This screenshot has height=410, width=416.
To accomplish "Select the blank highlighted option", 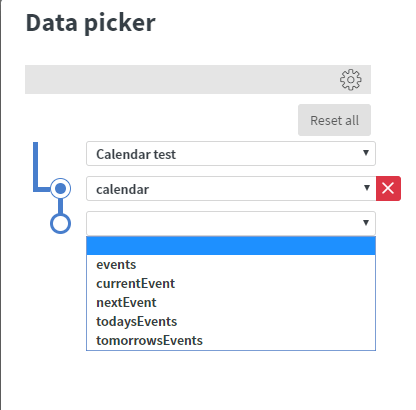I will click(x=231, y=246).
